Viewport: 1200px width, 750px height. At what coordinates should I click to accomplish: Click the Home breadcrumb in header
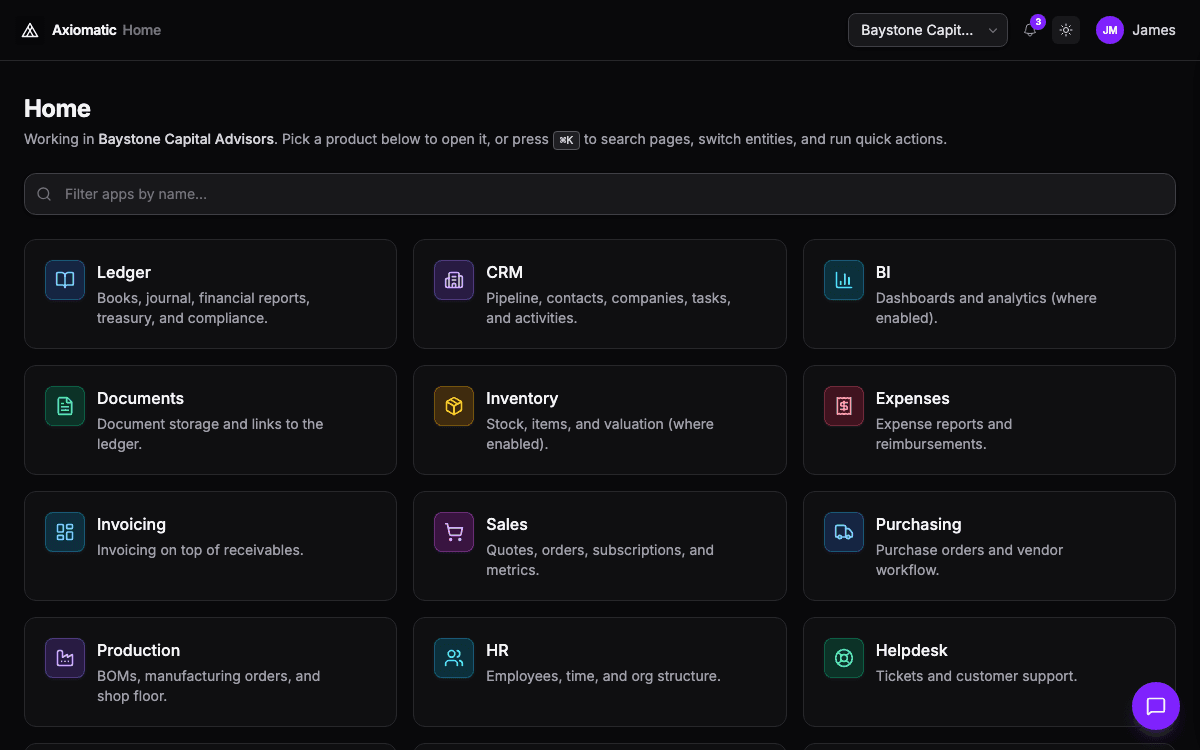[142, 30]
